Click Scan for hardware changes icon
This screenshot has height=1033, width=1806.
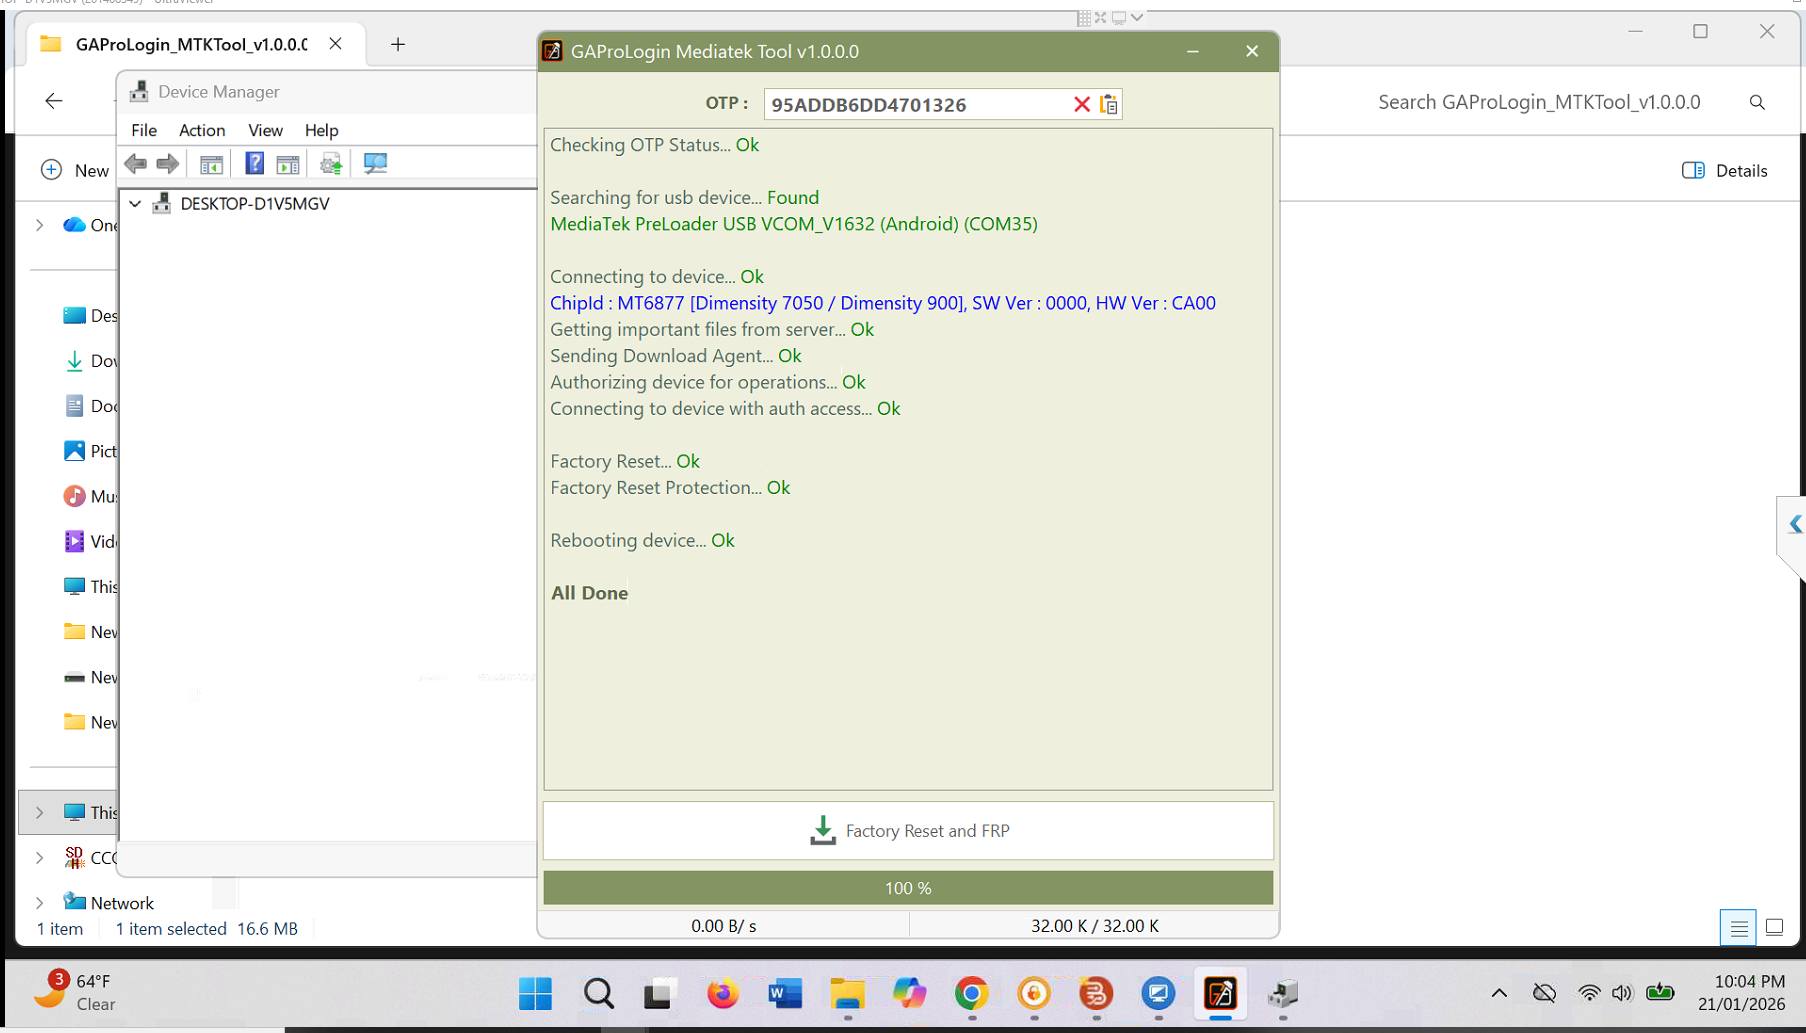pyautogui.click(x=376, y=163)
